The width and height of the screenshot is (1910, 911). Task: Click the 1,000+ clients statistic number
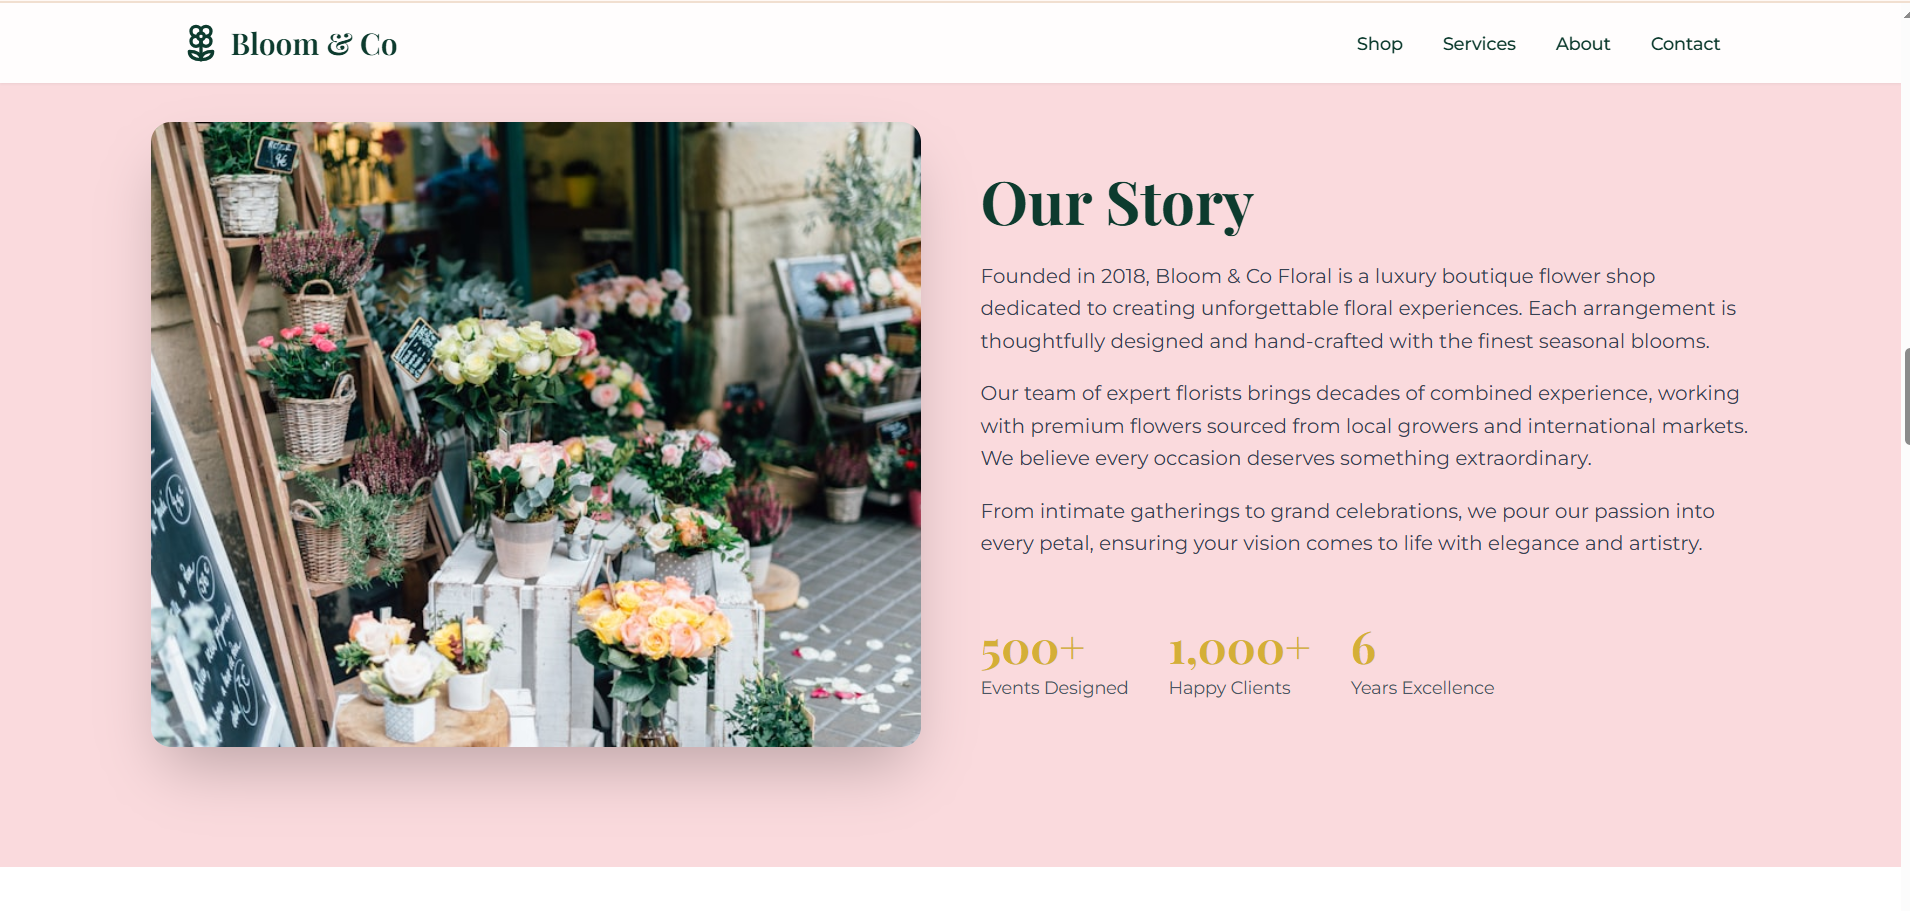click(1239, 651)
